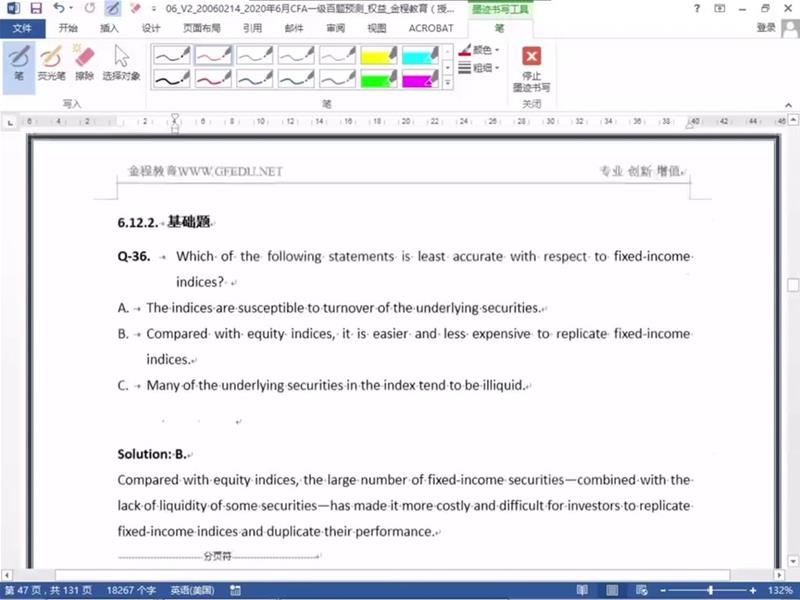
Task: Switch to Read Mode view
Action: [582, 591]
